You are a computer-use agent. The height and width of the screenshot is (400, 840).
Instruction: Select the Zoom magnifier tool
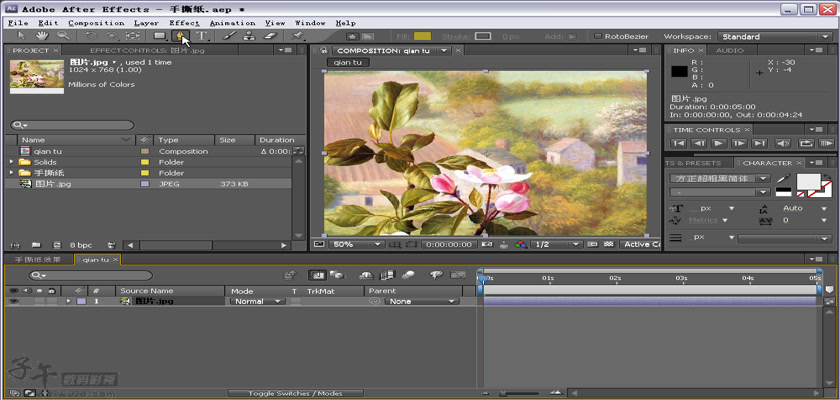63,36
